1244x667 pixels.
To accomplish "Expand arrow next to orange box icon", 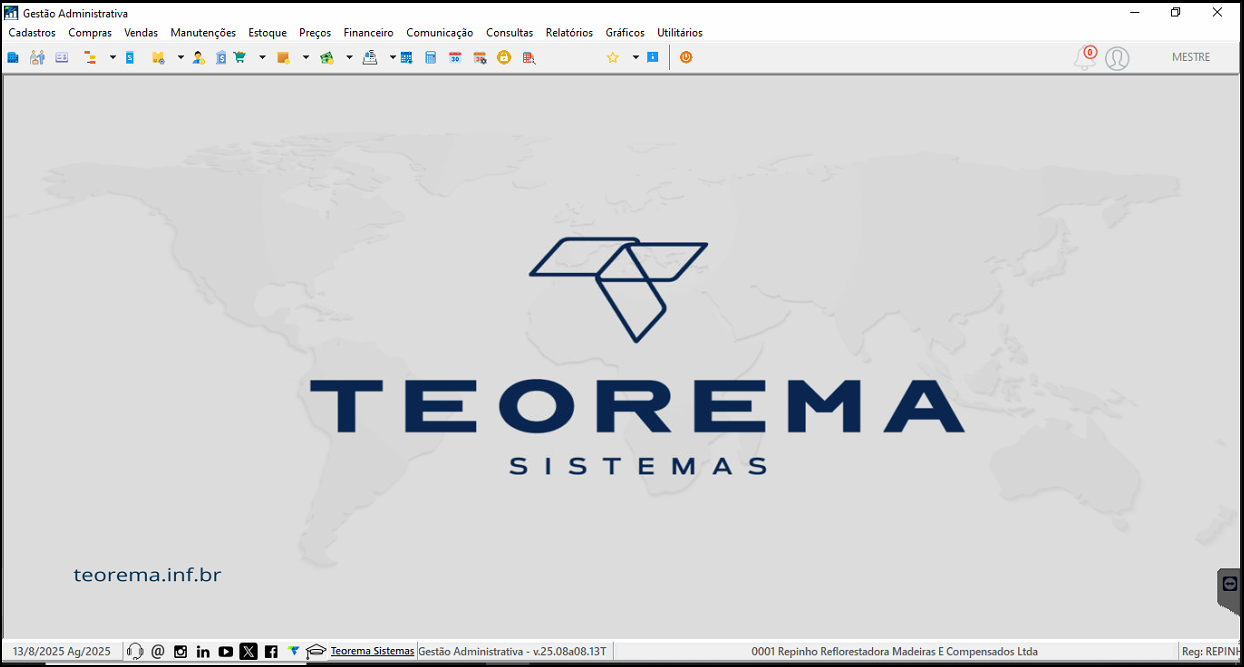I will click(306, 58).
